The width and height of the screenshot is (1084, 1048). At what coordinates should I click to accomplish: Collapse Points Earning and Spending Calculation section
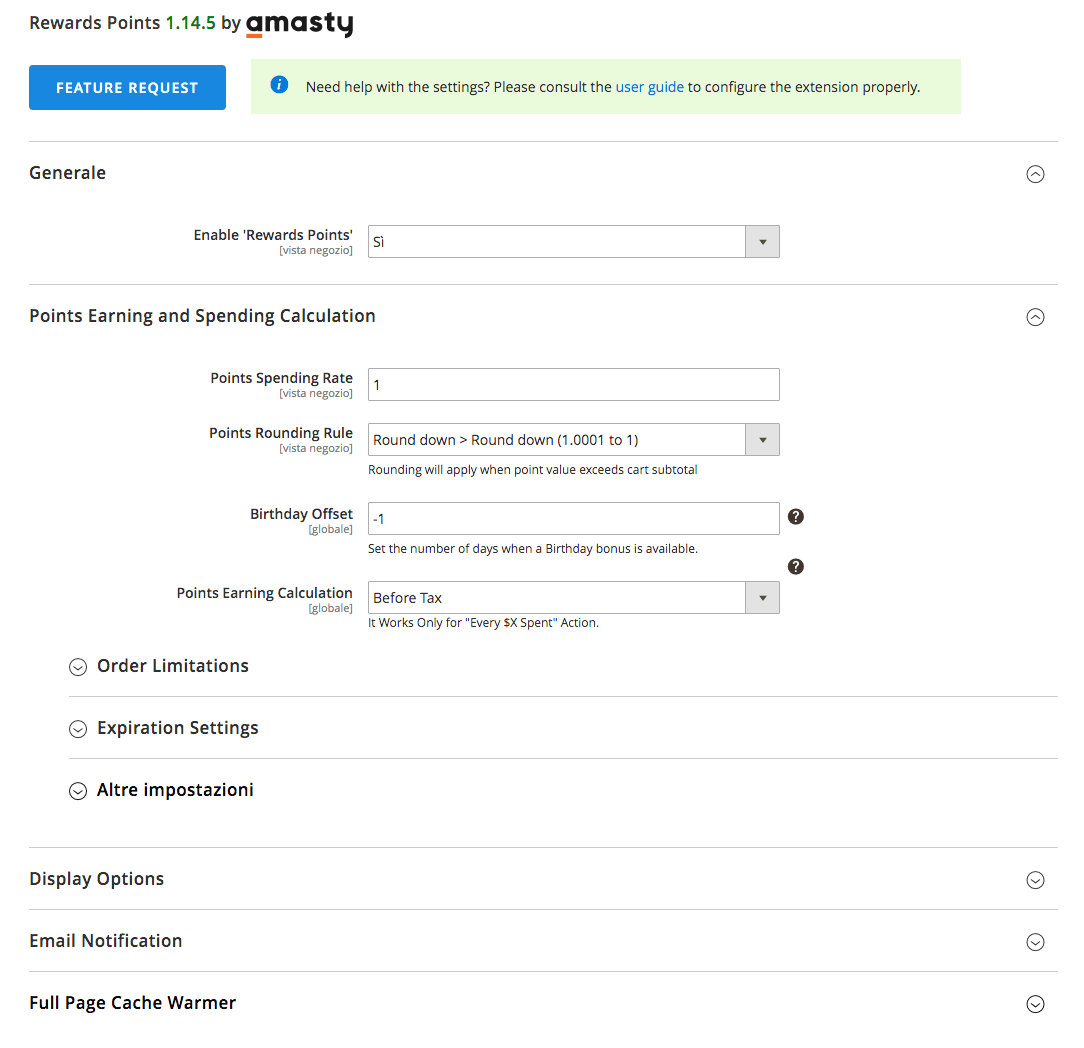1035,317
